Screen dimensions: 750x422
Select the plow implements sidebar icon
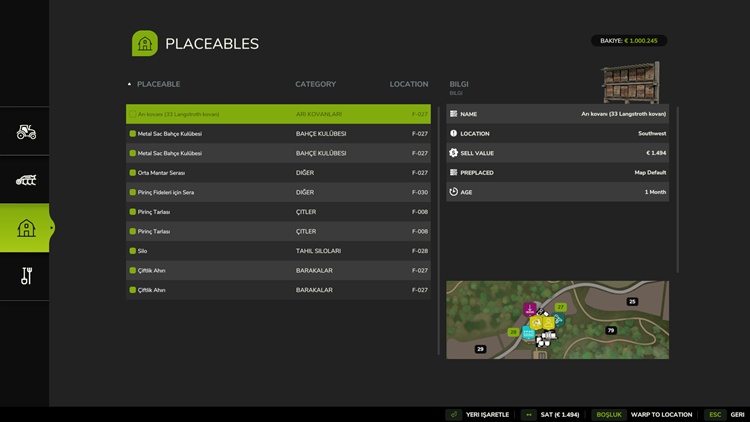click(x=26, y=180)
